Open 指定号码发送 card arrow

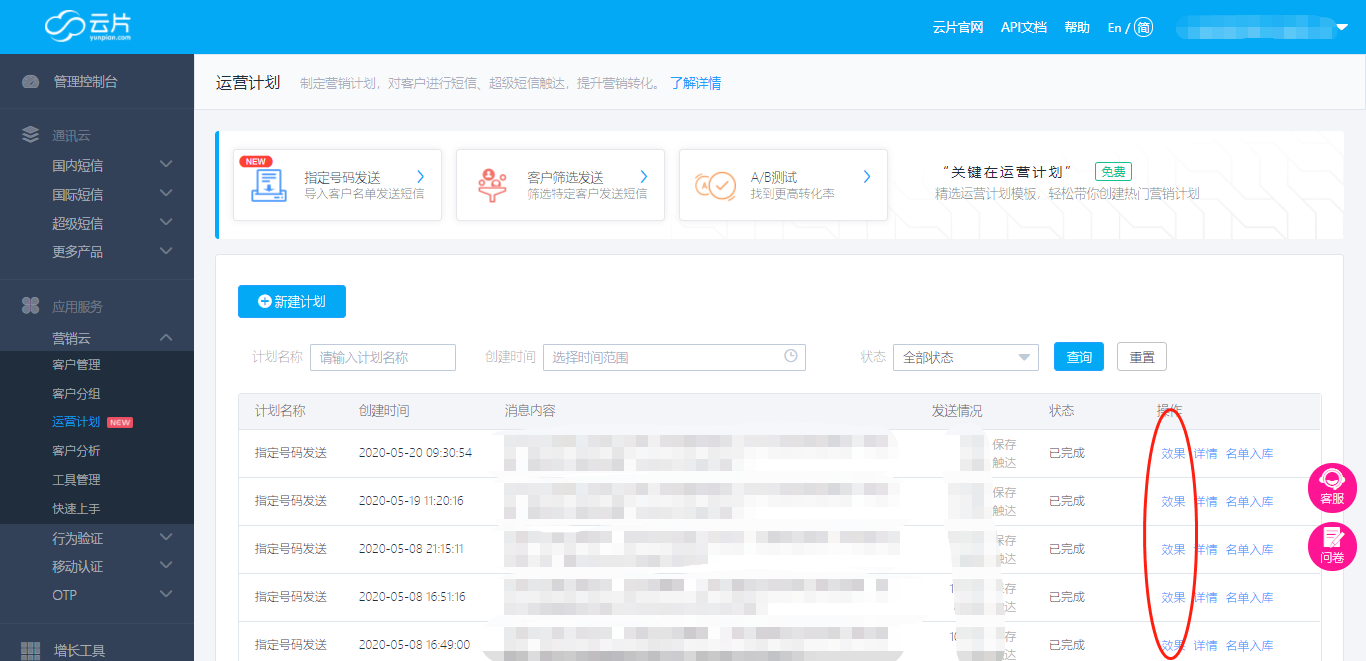[421, 177]
